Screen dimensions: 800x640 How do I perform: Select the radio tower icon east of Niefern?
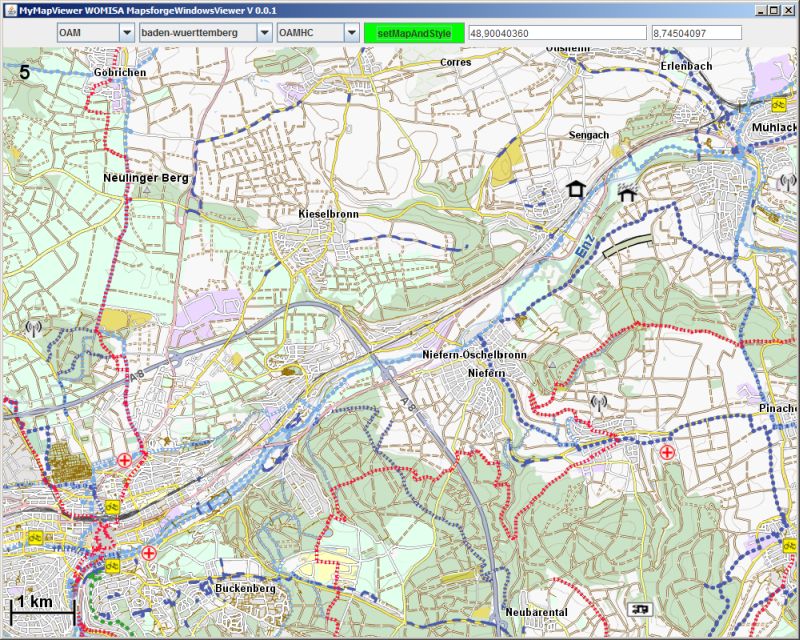click(598, 404)
